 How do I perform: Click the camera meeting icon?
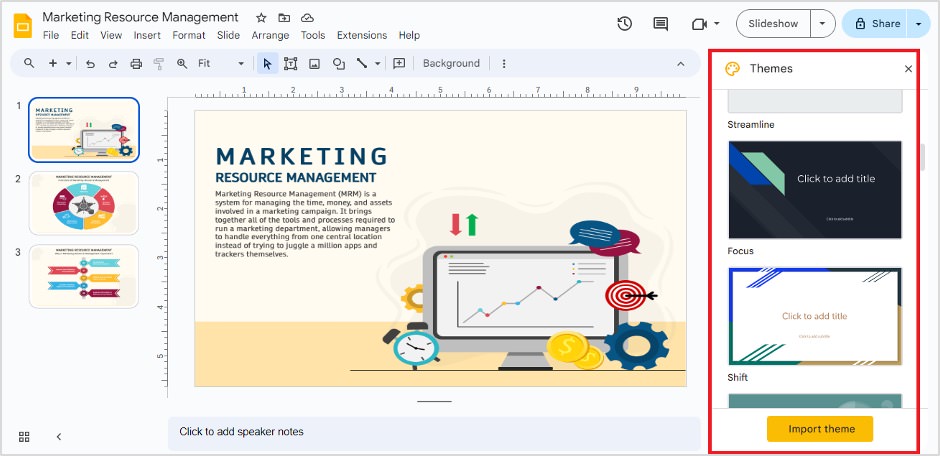click(698, 24)
